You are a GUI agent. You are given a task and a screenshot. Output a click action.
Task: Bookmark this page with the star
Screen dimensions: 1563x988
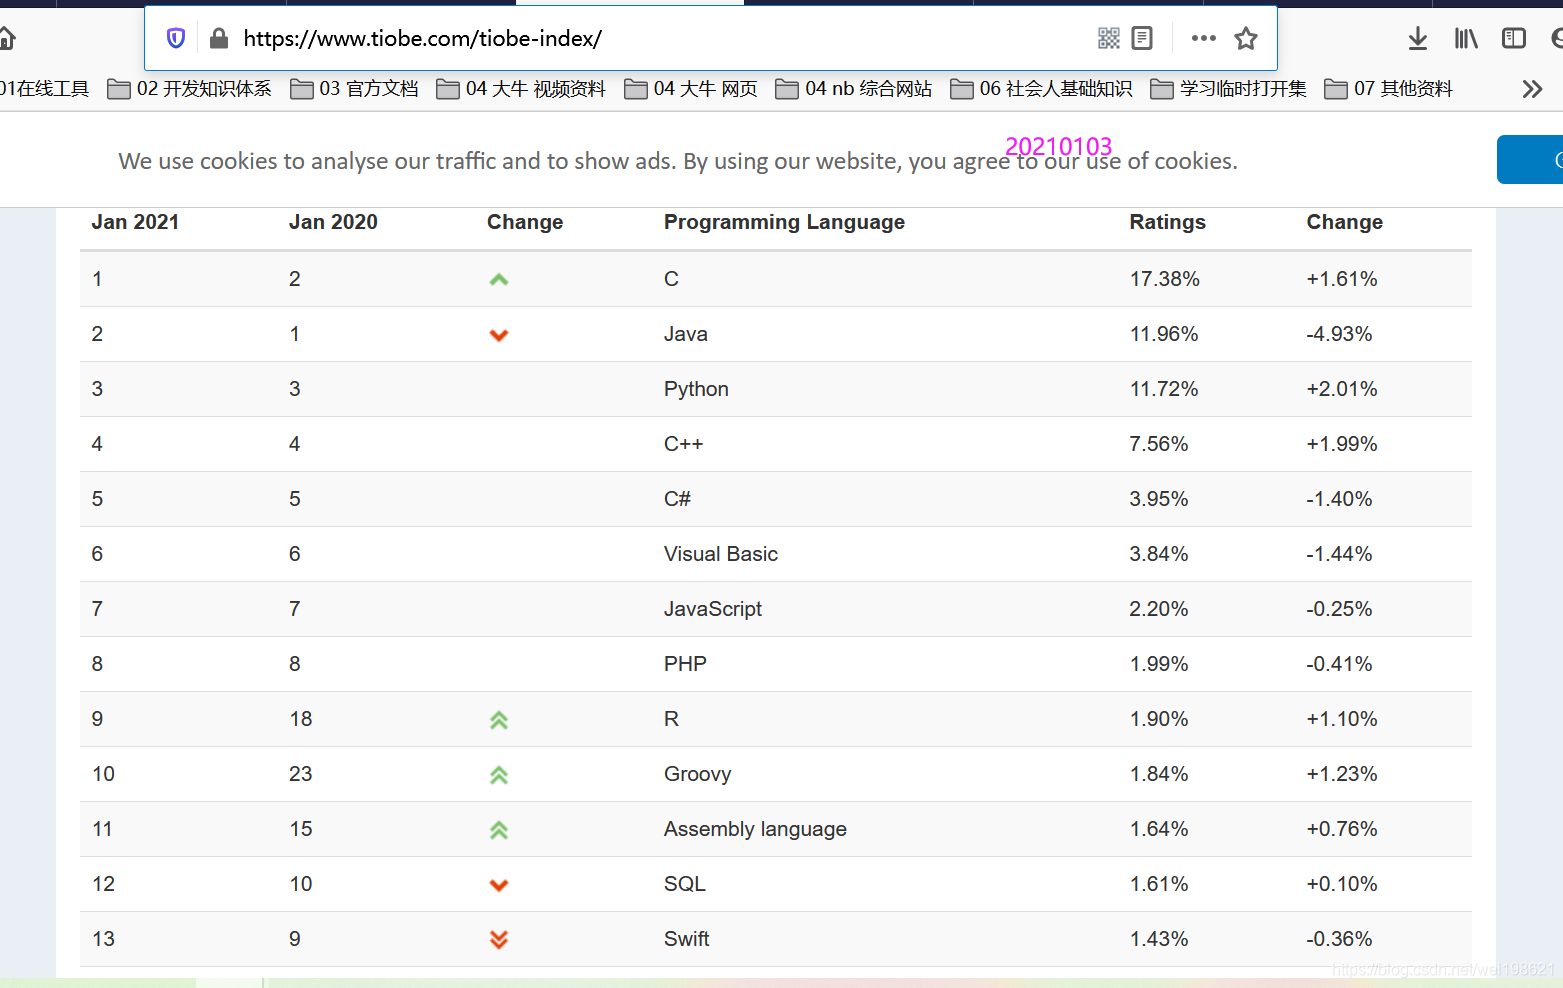pos(1246,38)
